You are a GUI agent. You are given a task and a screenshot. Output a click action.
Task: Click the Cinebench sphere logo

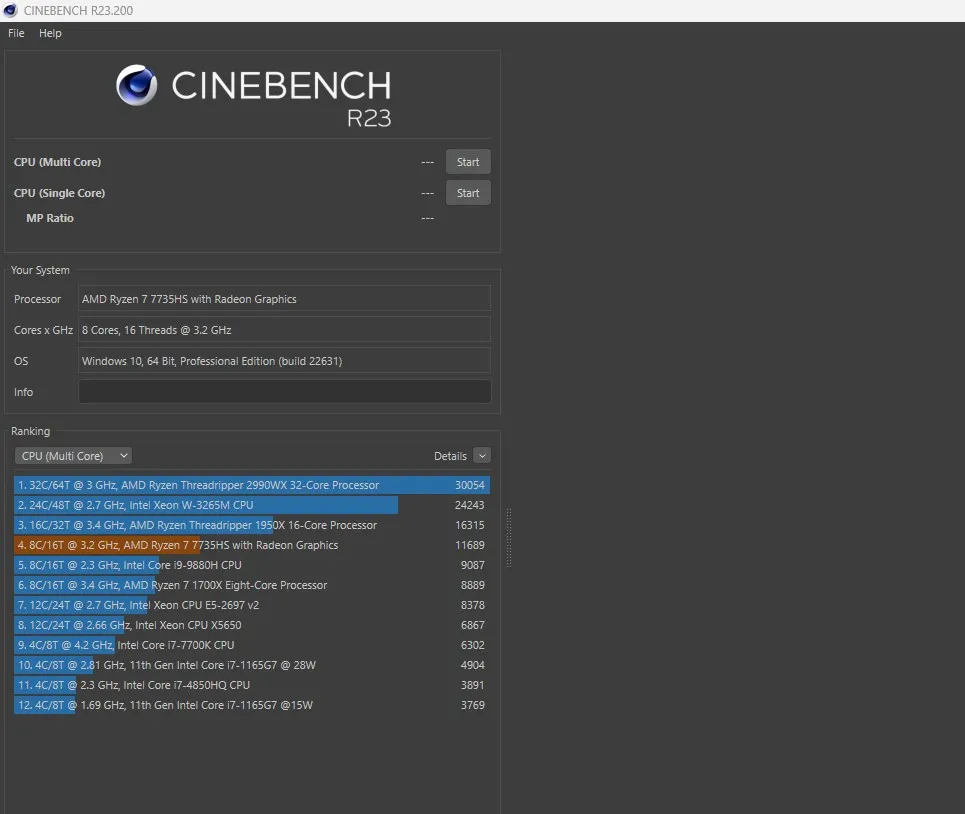click(x=137, y=85)
